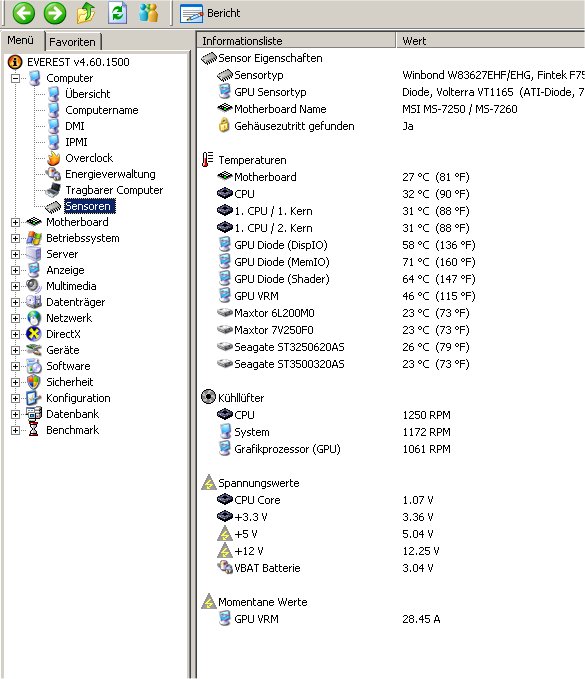The height and width of the screenshot is (679, 585).
Task: Expand the Multimedia tree node
Action: (x=16, y=286)
